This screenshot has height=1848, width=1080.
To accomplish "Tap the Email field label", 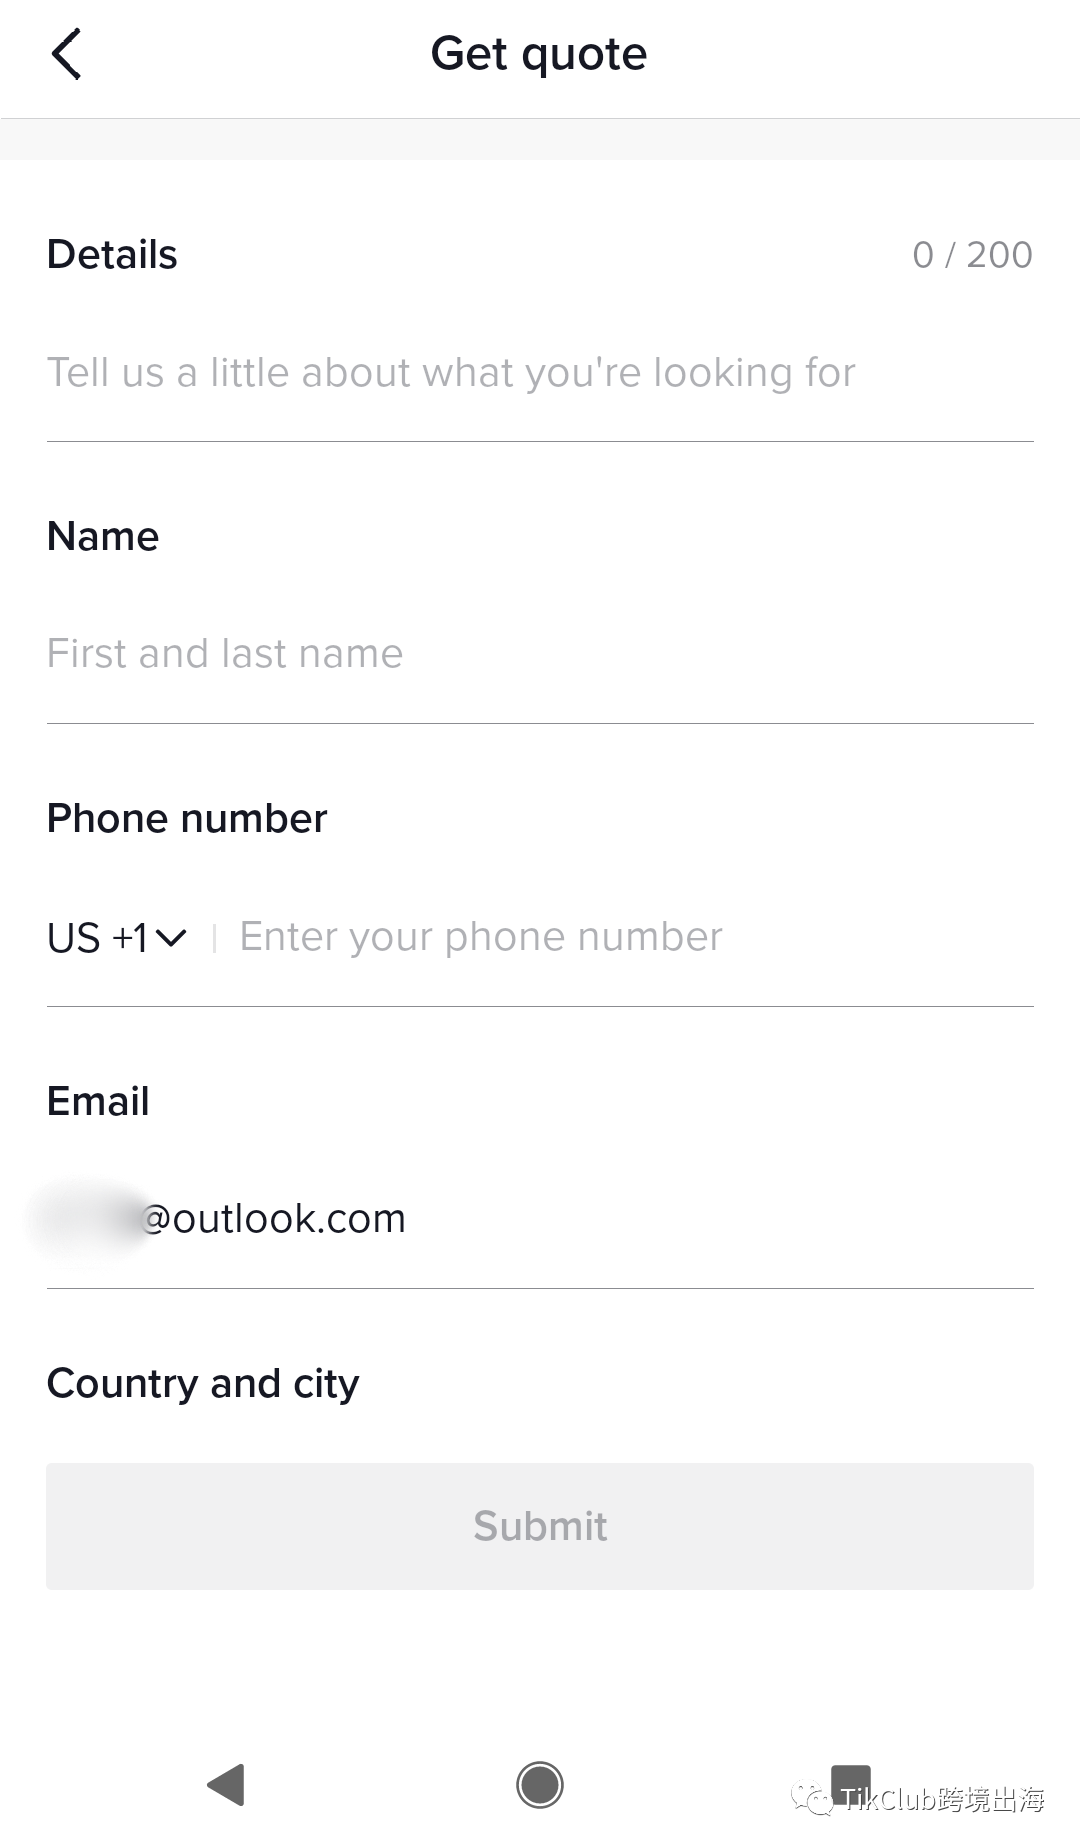I will (98, 1102).
